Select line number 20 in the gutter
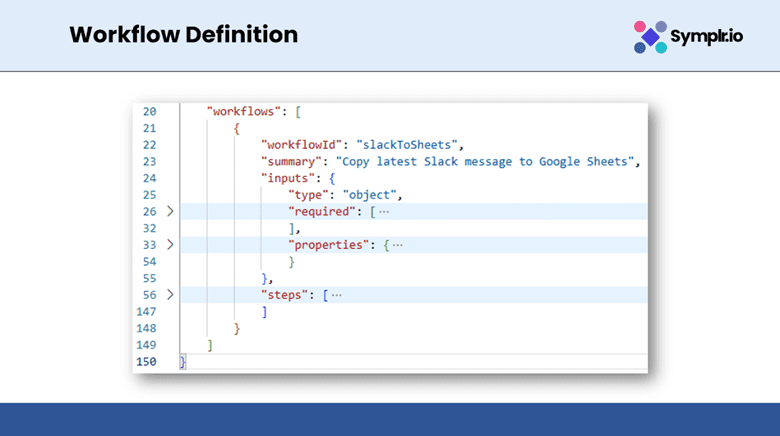 (x=149, y=111)
